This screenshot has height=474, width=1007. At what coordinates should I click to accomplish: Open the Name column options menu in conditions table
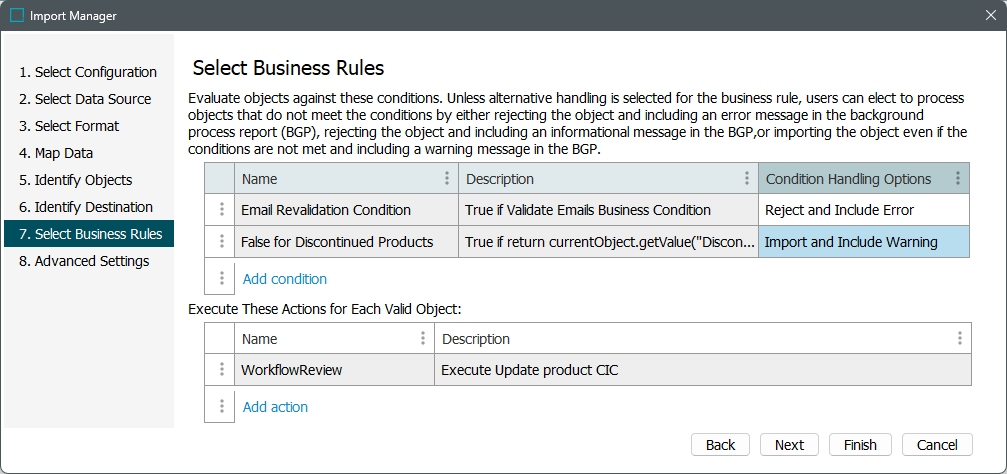446,179
